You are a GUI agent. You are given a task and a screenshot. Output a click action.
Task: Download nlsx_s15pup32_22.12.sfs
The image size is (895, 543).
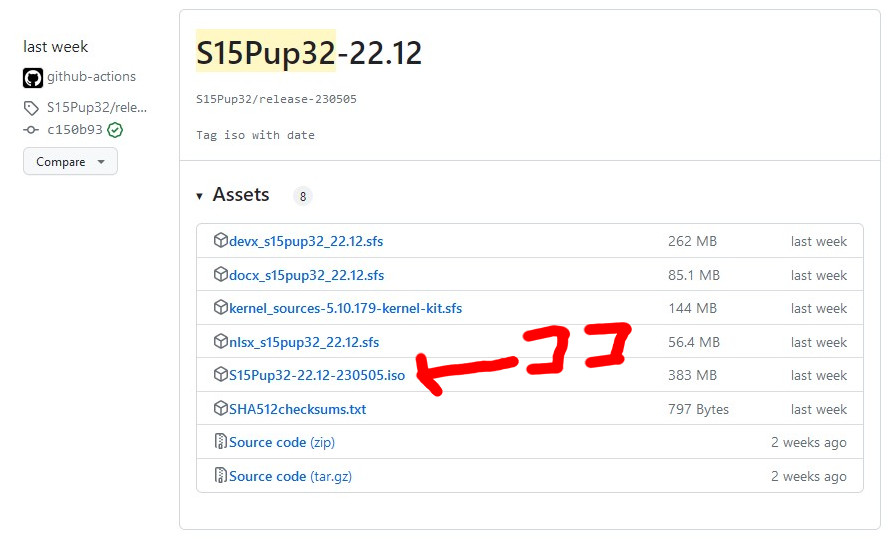[x=304, y=342]
